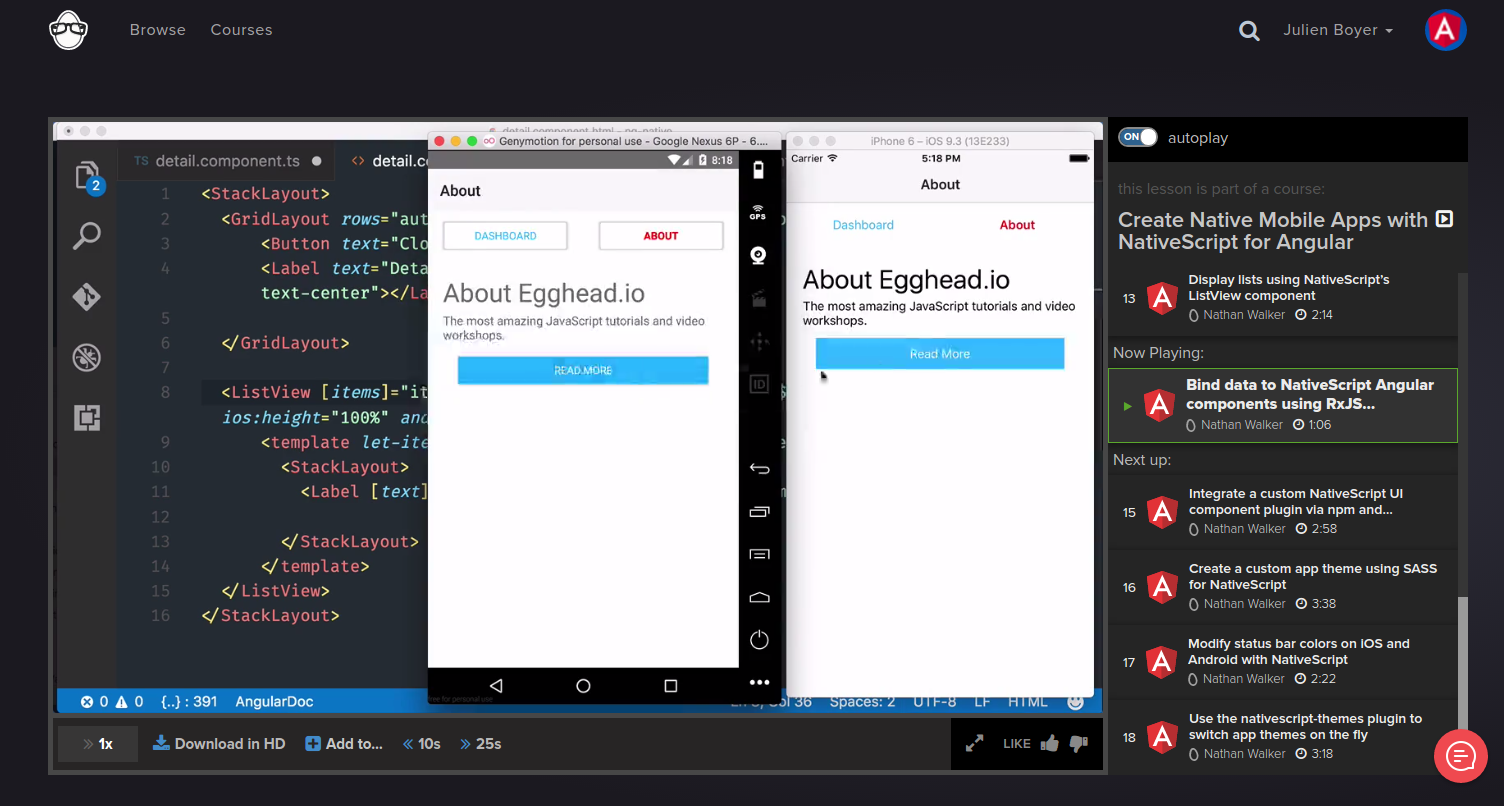
Task: Tap Android back triangle navigation button
Action: tap(496, 686)
